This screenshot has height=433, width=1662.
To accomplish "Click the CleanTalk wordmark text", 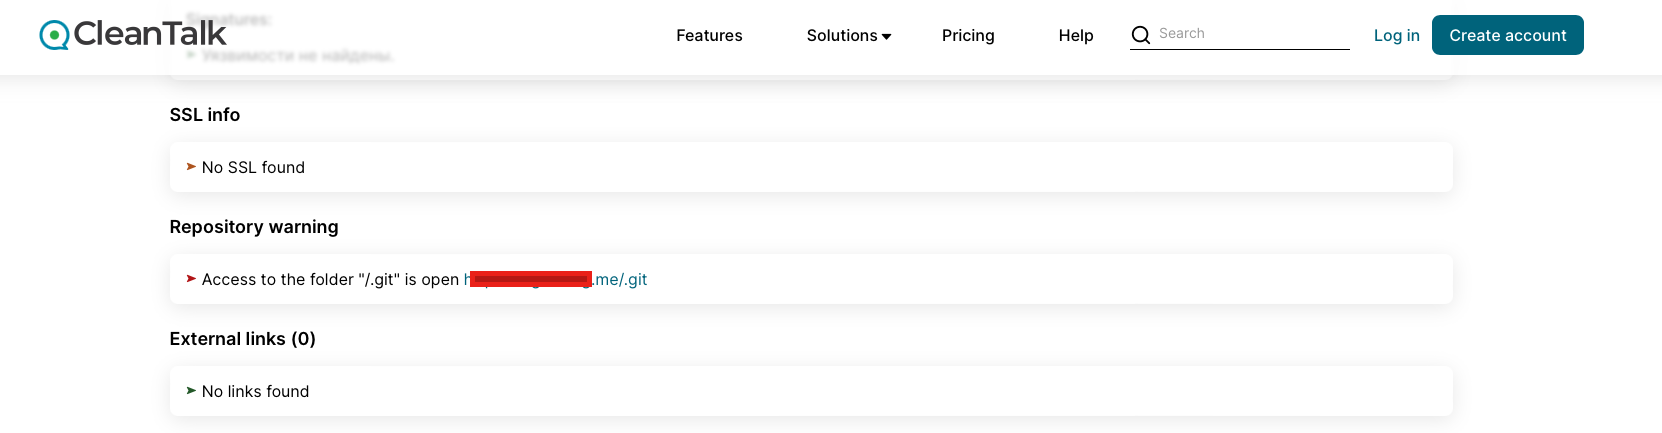I will (150, 34).
